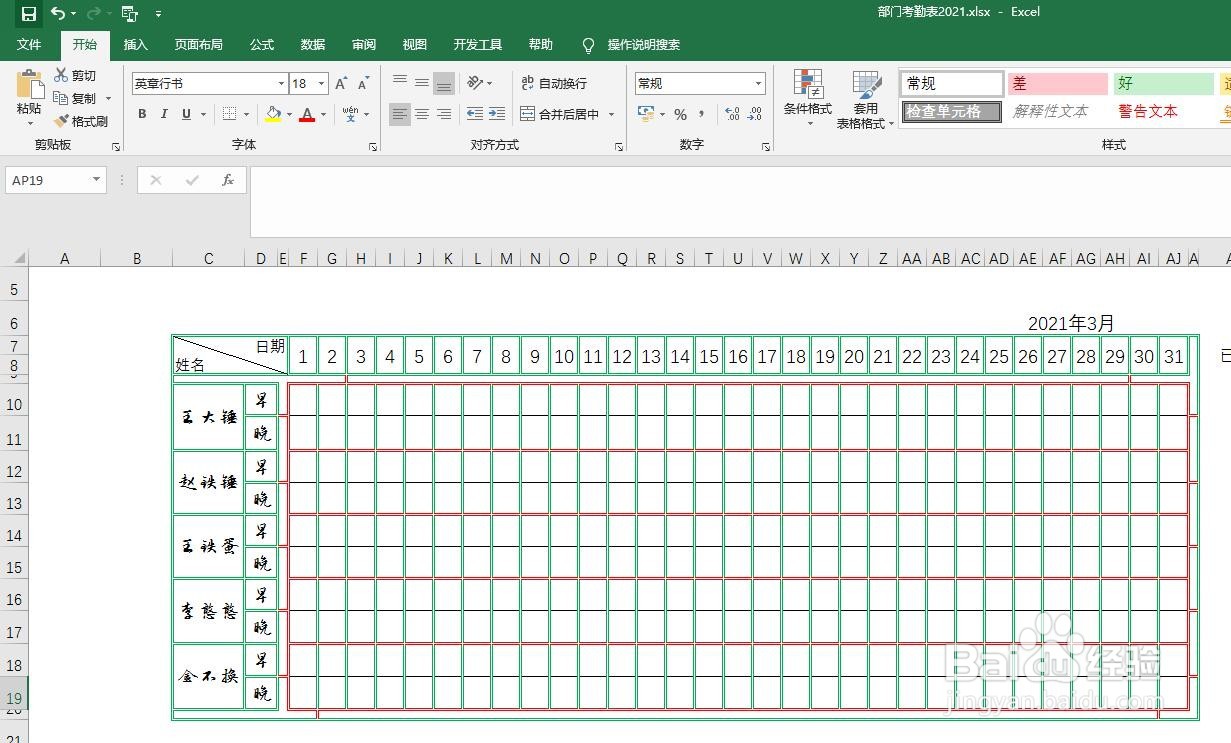
Task: Click the increase indent icon
Action: (x=497, y=114)
